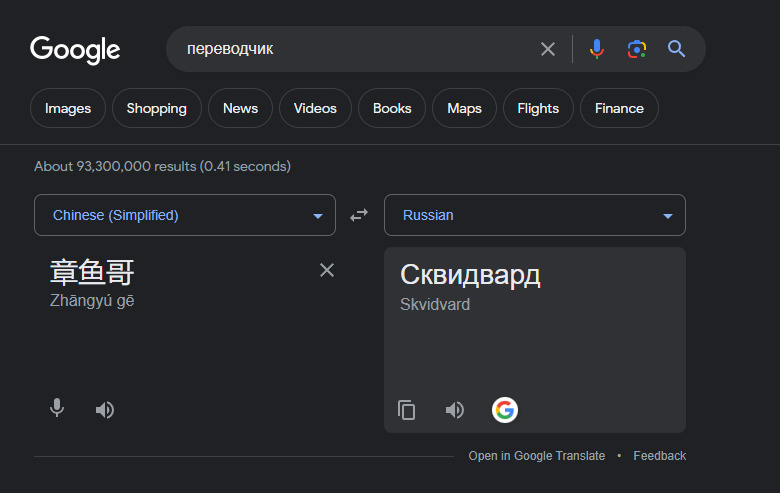Switch to Videos results tab
The width and height of the screenshot is (780, 493).
coord(315,108)
